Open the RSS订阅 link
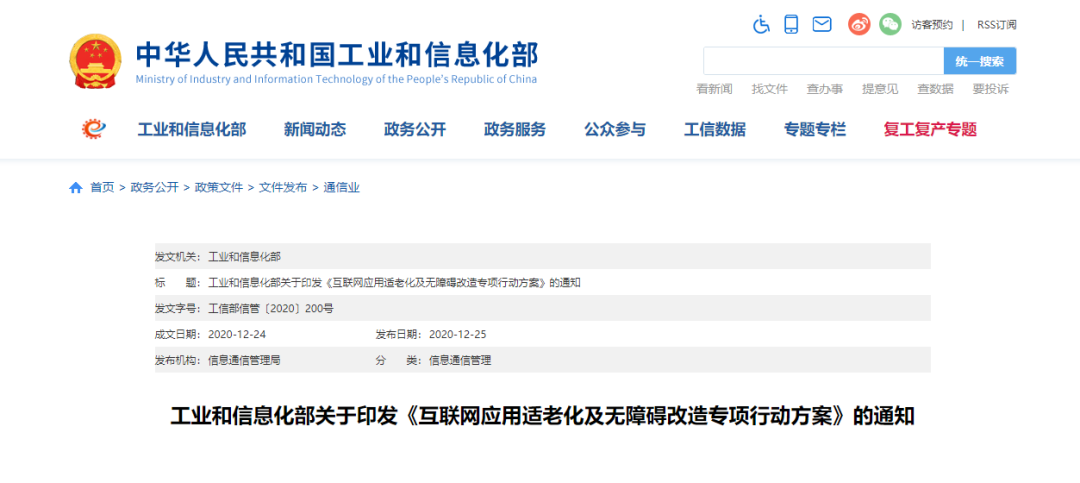 pos(997,25)
